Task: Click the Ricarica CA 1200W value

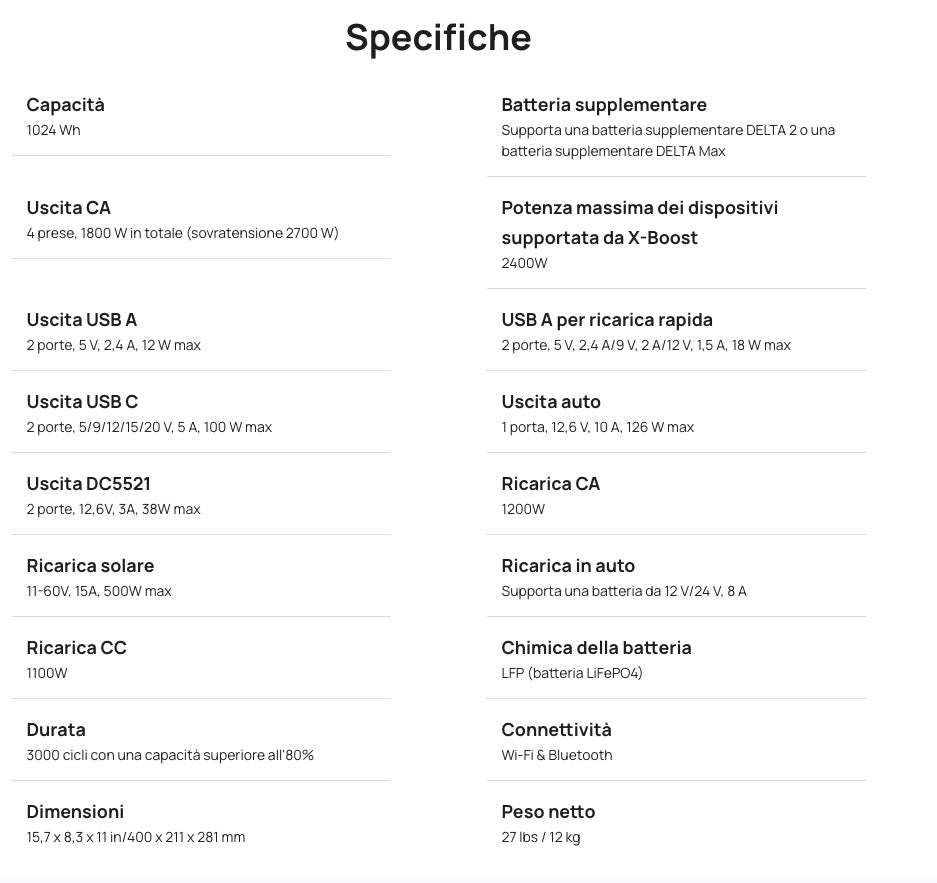Action: (523, 509)
